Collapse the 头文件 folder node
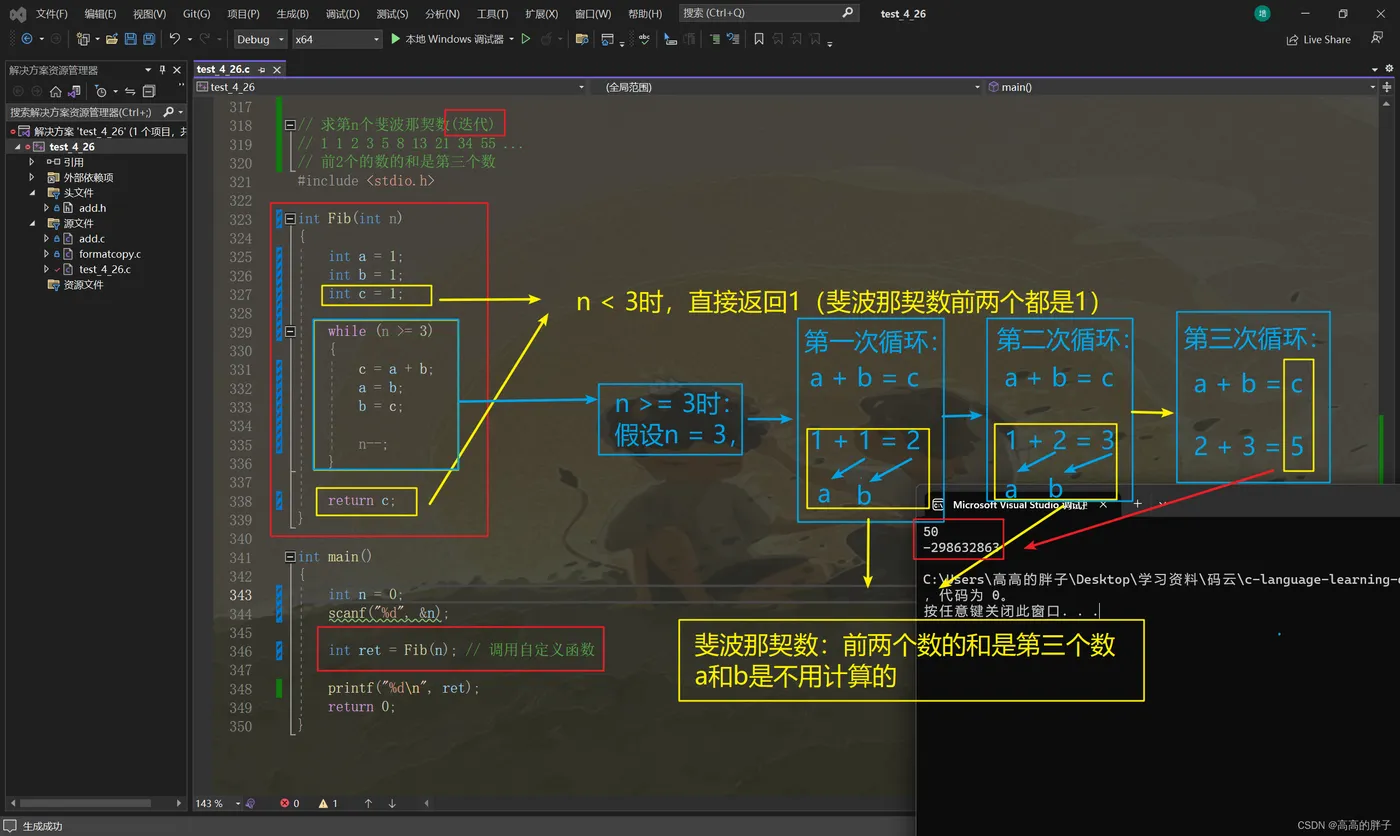 pos(32,192)
